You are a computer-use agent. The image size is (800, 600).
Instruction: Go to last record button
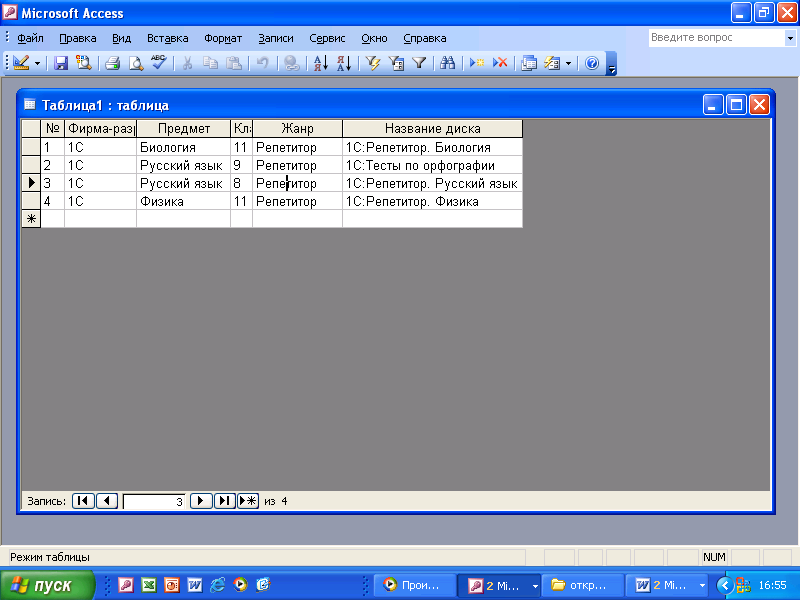[x=224, y=501]
